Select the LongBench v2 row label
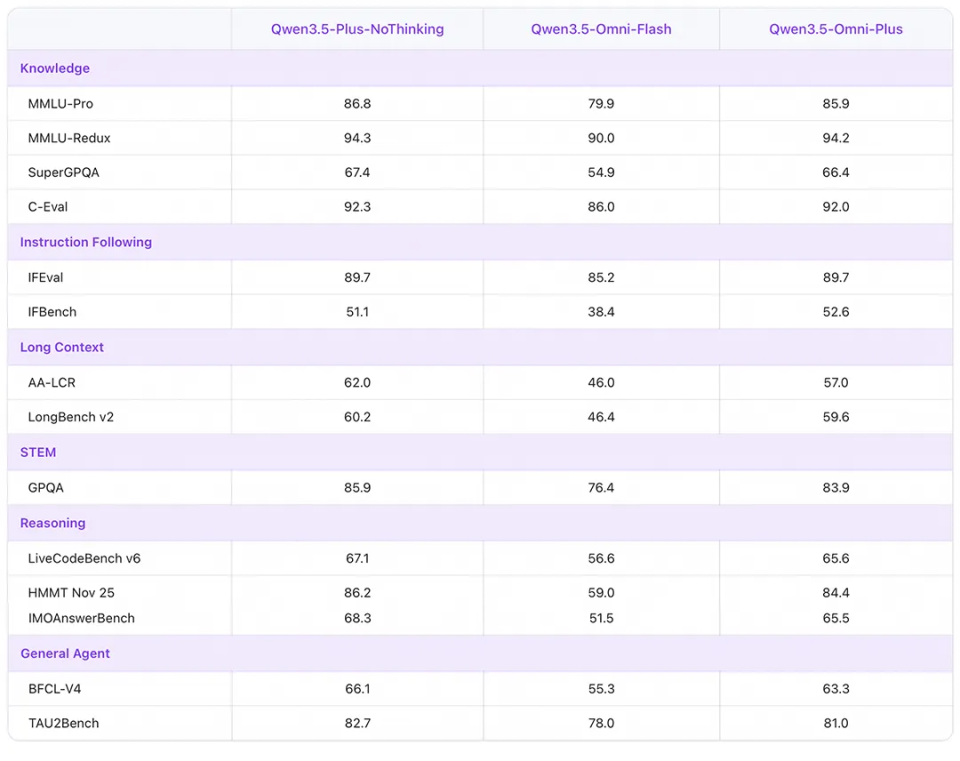Screen dimensions: 960x761 (x=71, y=416)
